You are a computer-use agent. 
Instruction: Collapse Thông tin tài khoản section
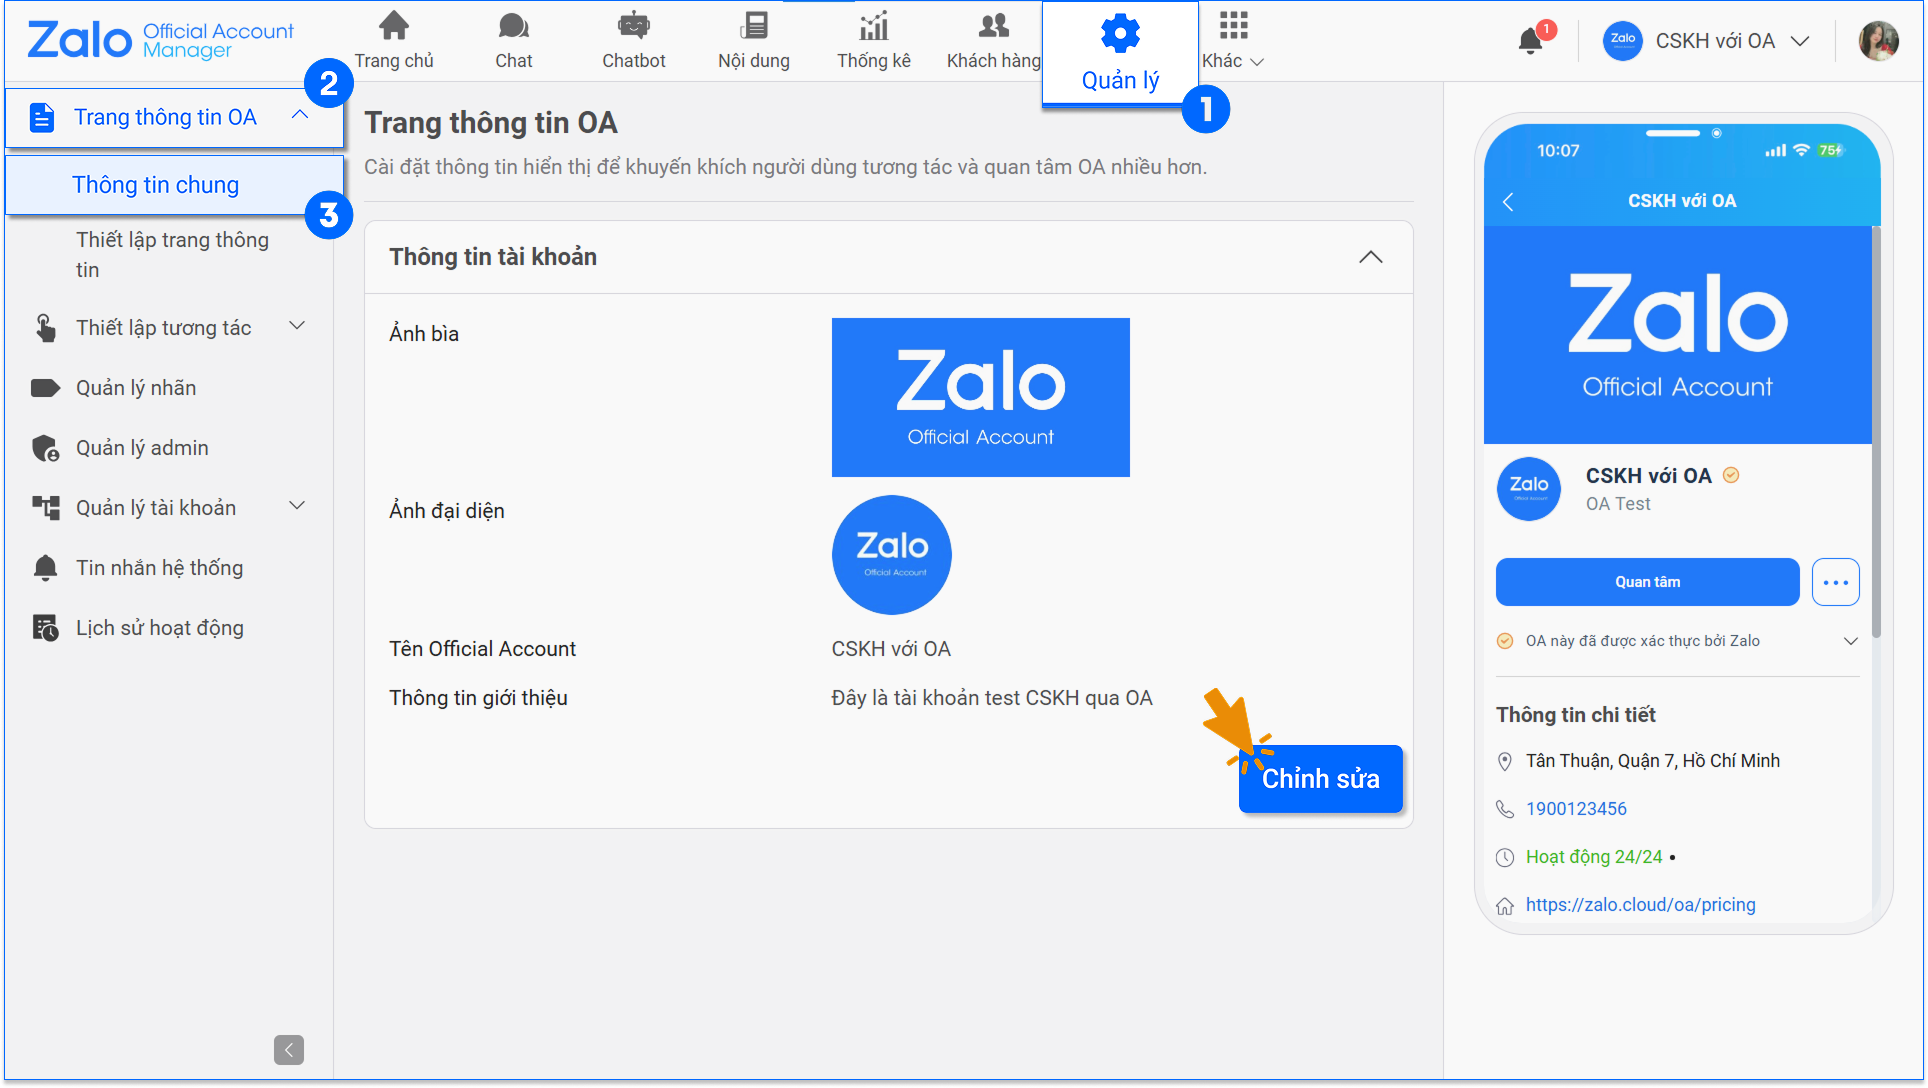(x=1370, y=257)
